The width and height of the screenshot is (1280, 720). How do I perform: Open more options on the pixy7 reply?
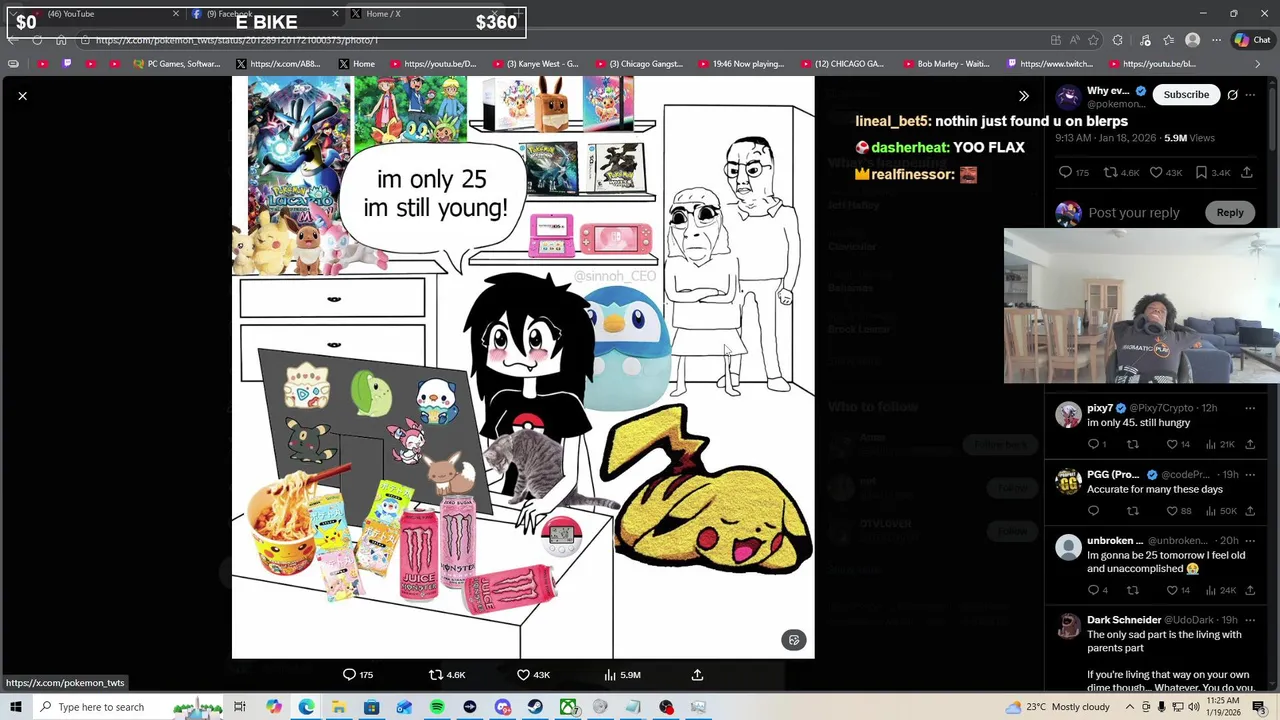[1250, 408]
